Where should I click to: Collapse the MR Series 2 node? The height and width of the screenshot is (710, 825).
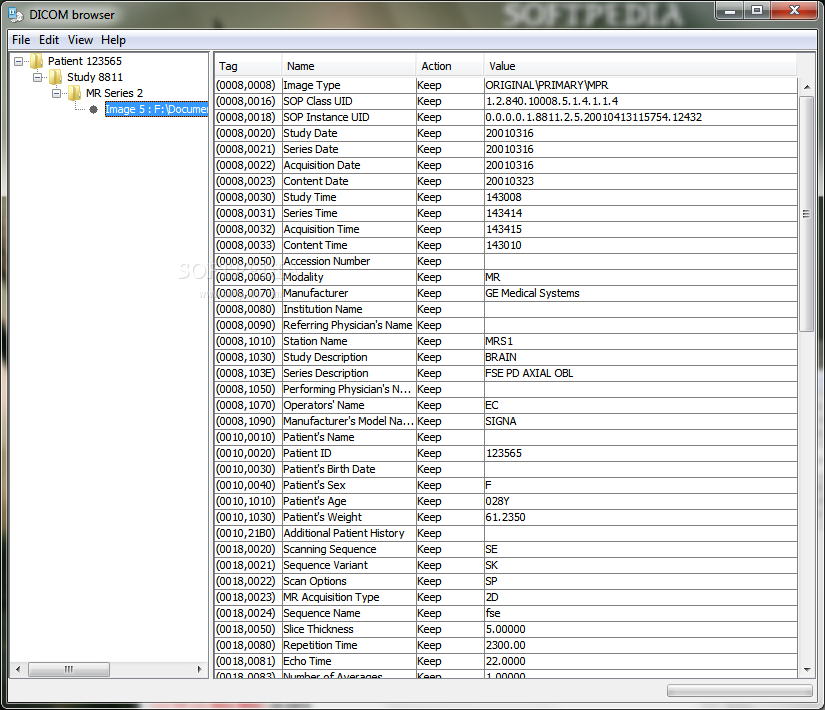pyautogui.click(x=56, y=94)
